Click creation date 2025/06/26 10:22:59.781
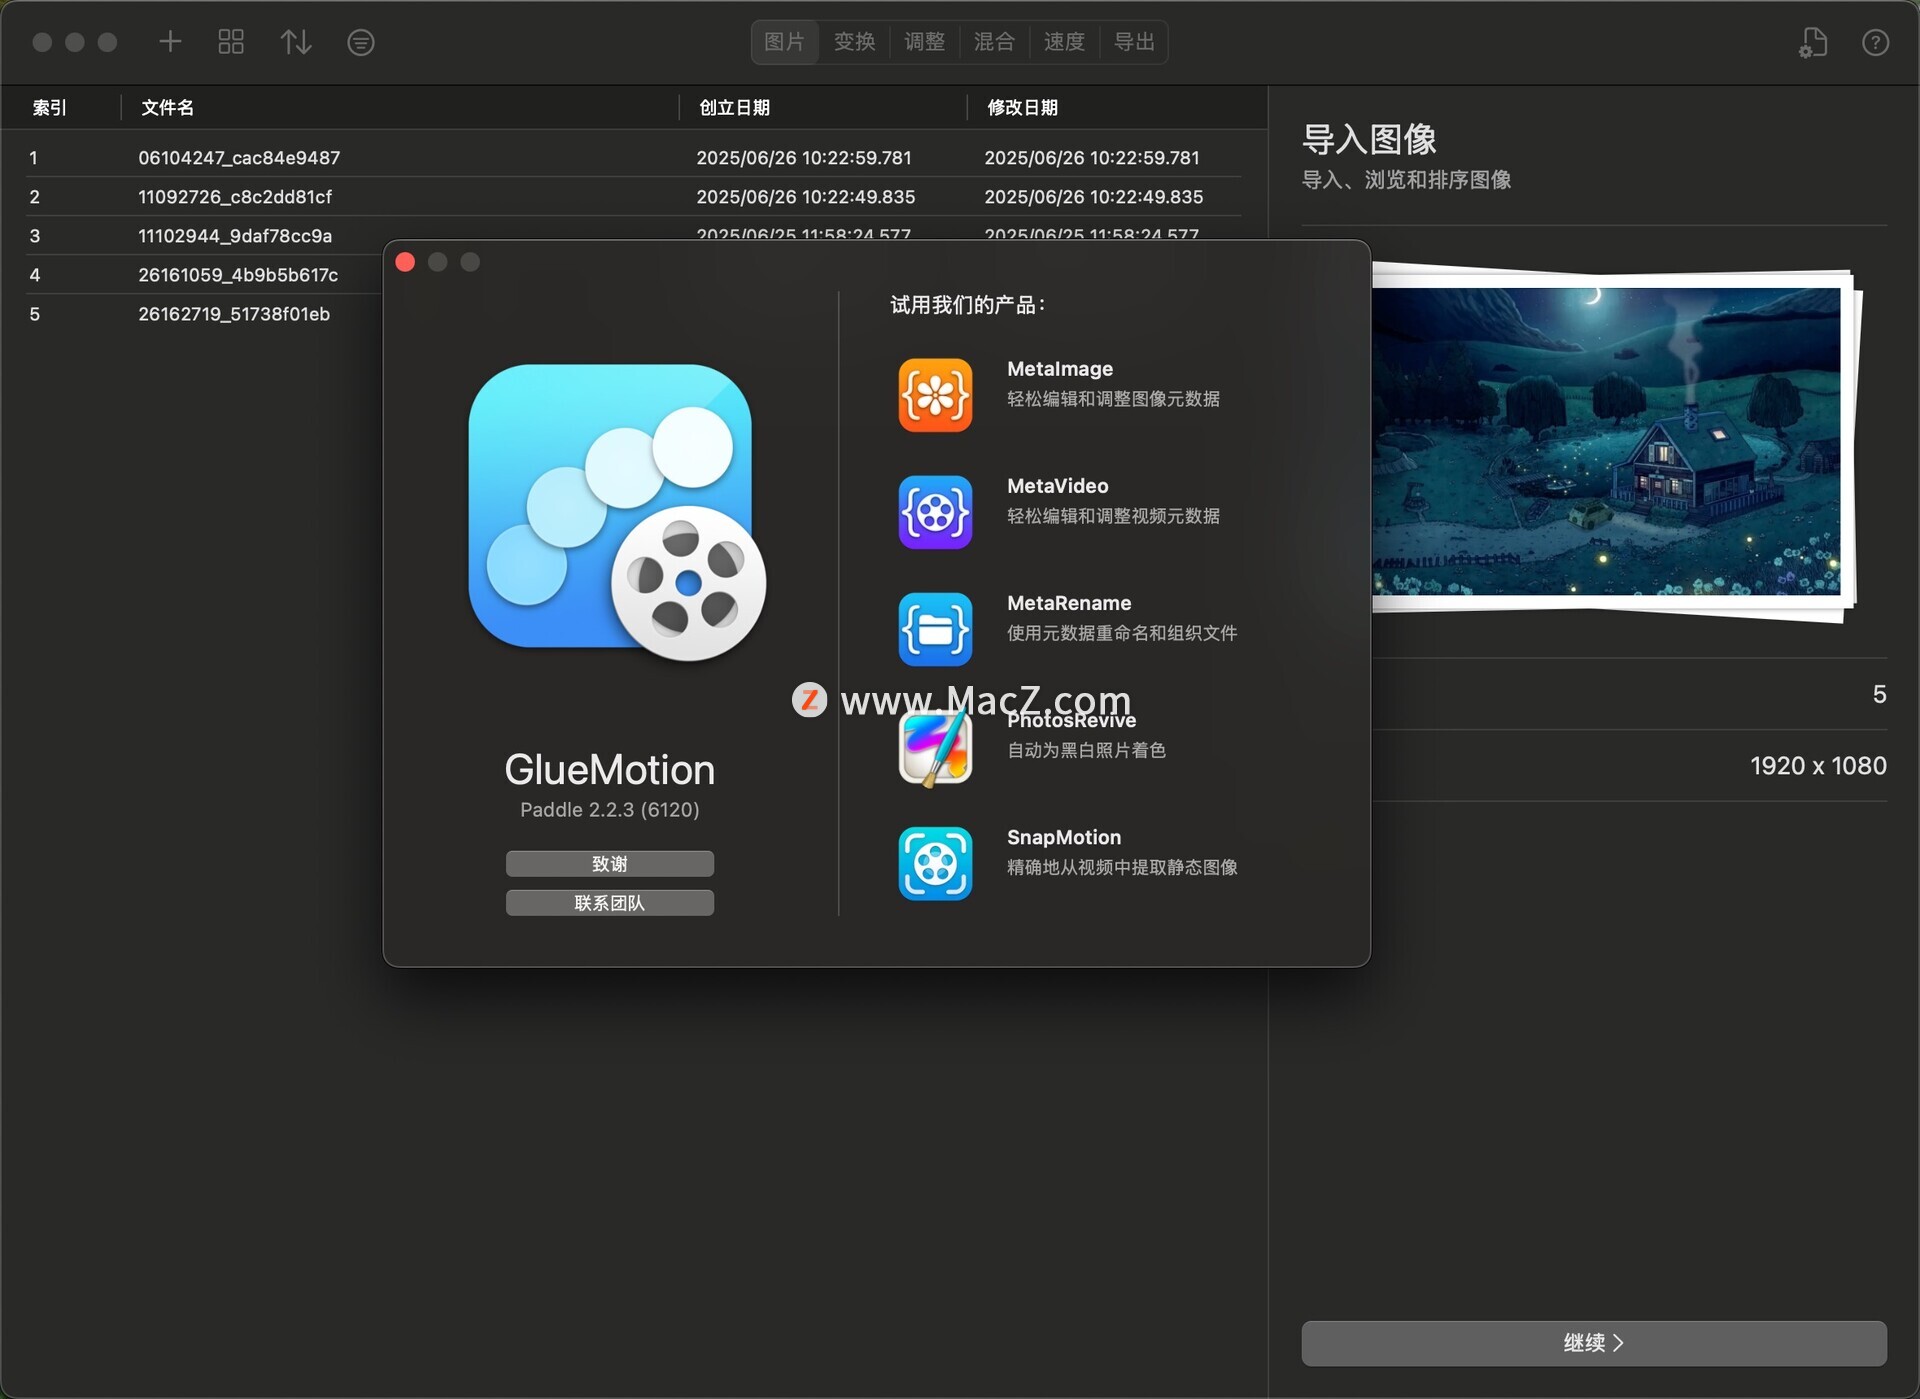 (x=804, y=157)
